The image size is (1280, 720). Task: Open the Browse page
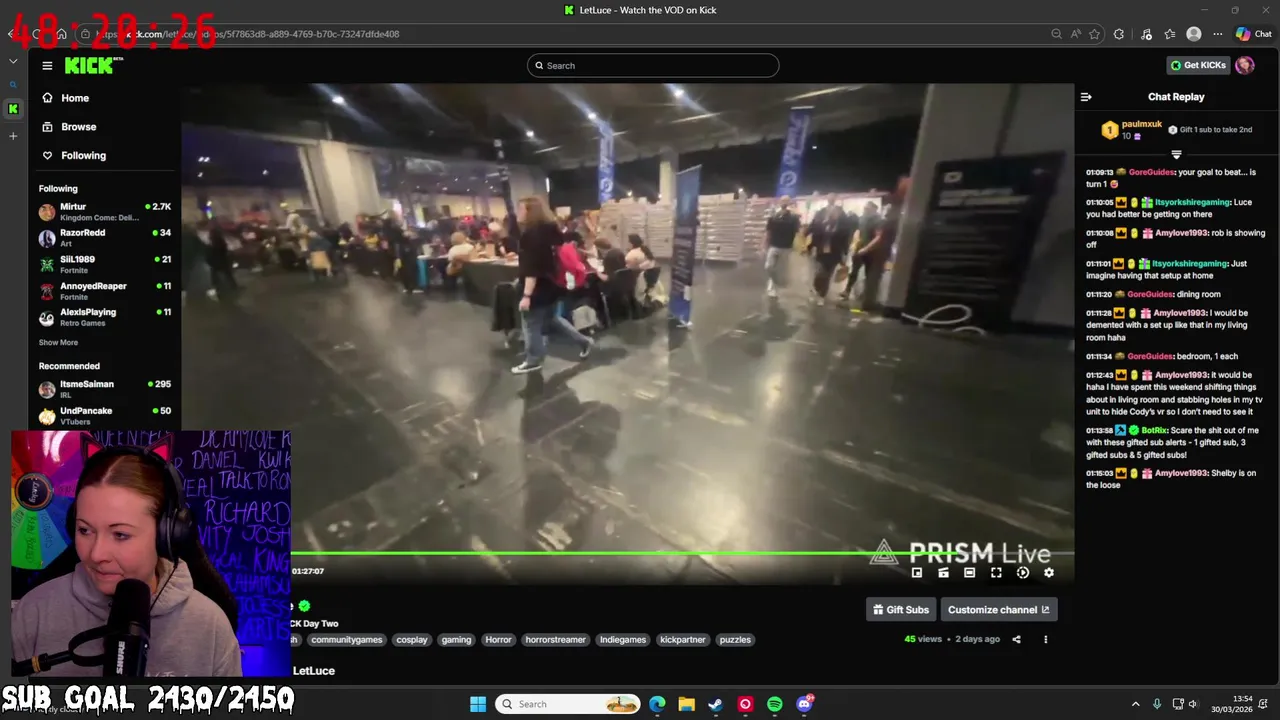point(69,127)
